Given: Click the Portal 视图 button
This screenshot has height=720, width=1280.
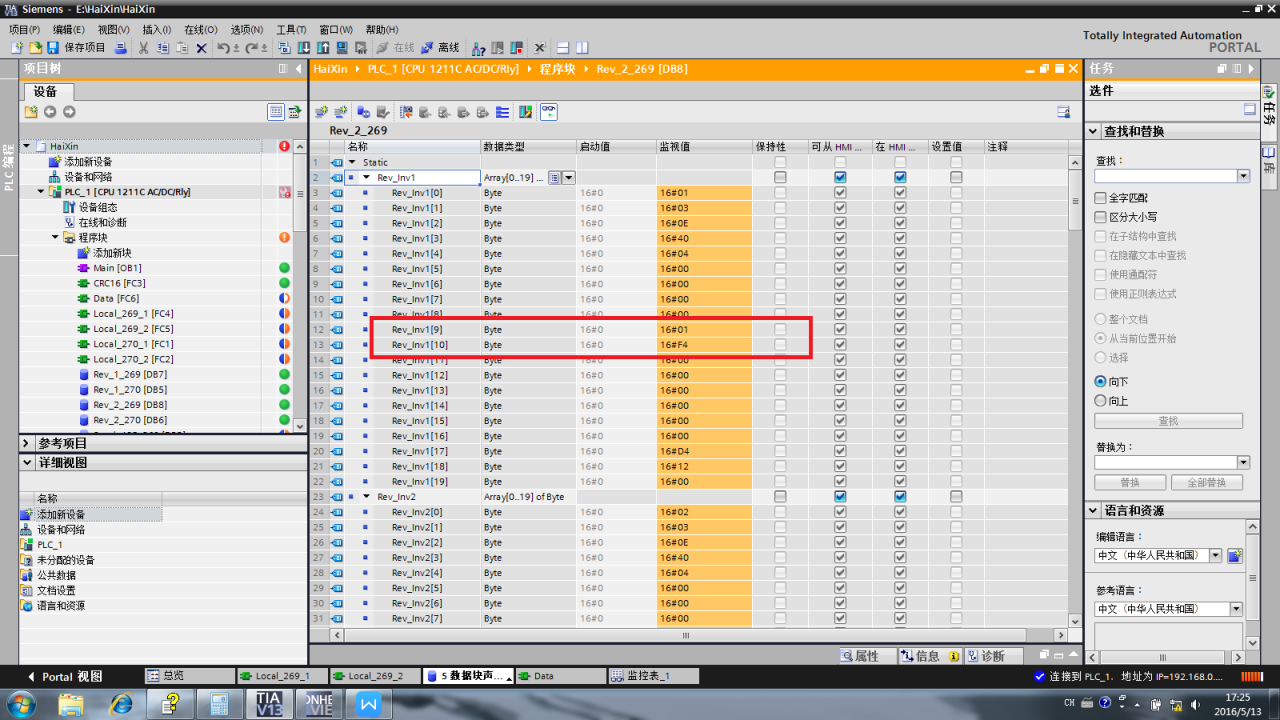Looking at the screenshot, I should (x=65, y=676).
